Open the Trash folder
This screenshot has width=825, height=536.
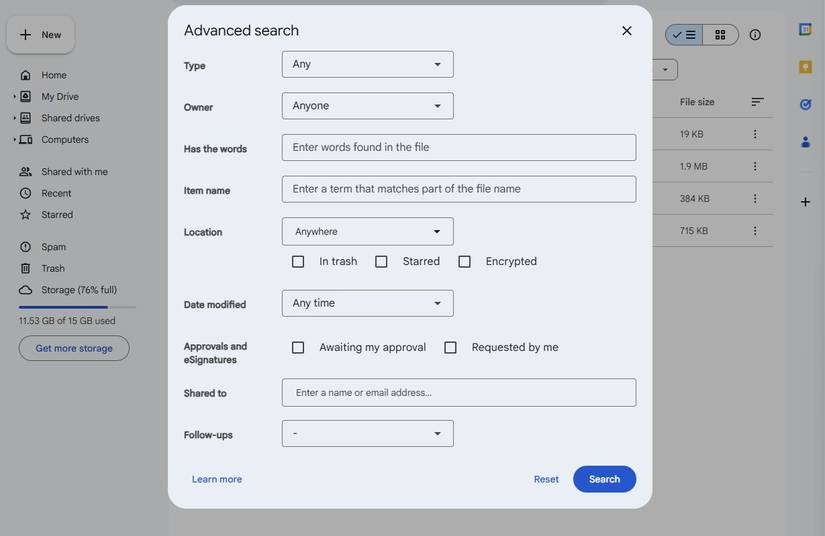coord(53,269)
